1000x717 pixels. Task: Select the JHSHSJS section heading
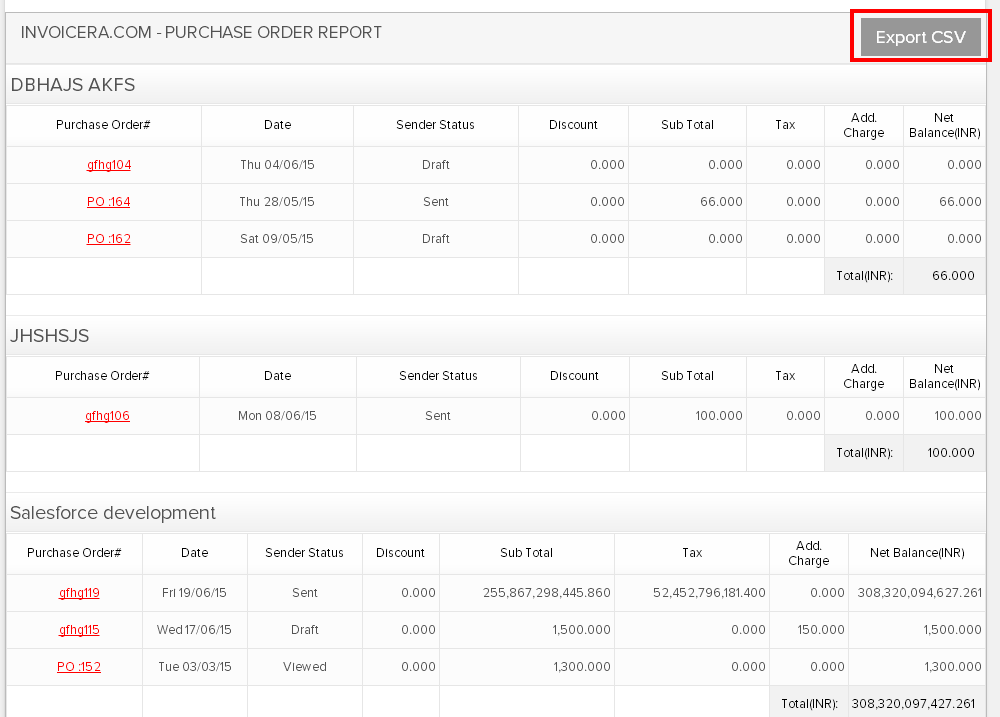[50, 336]
